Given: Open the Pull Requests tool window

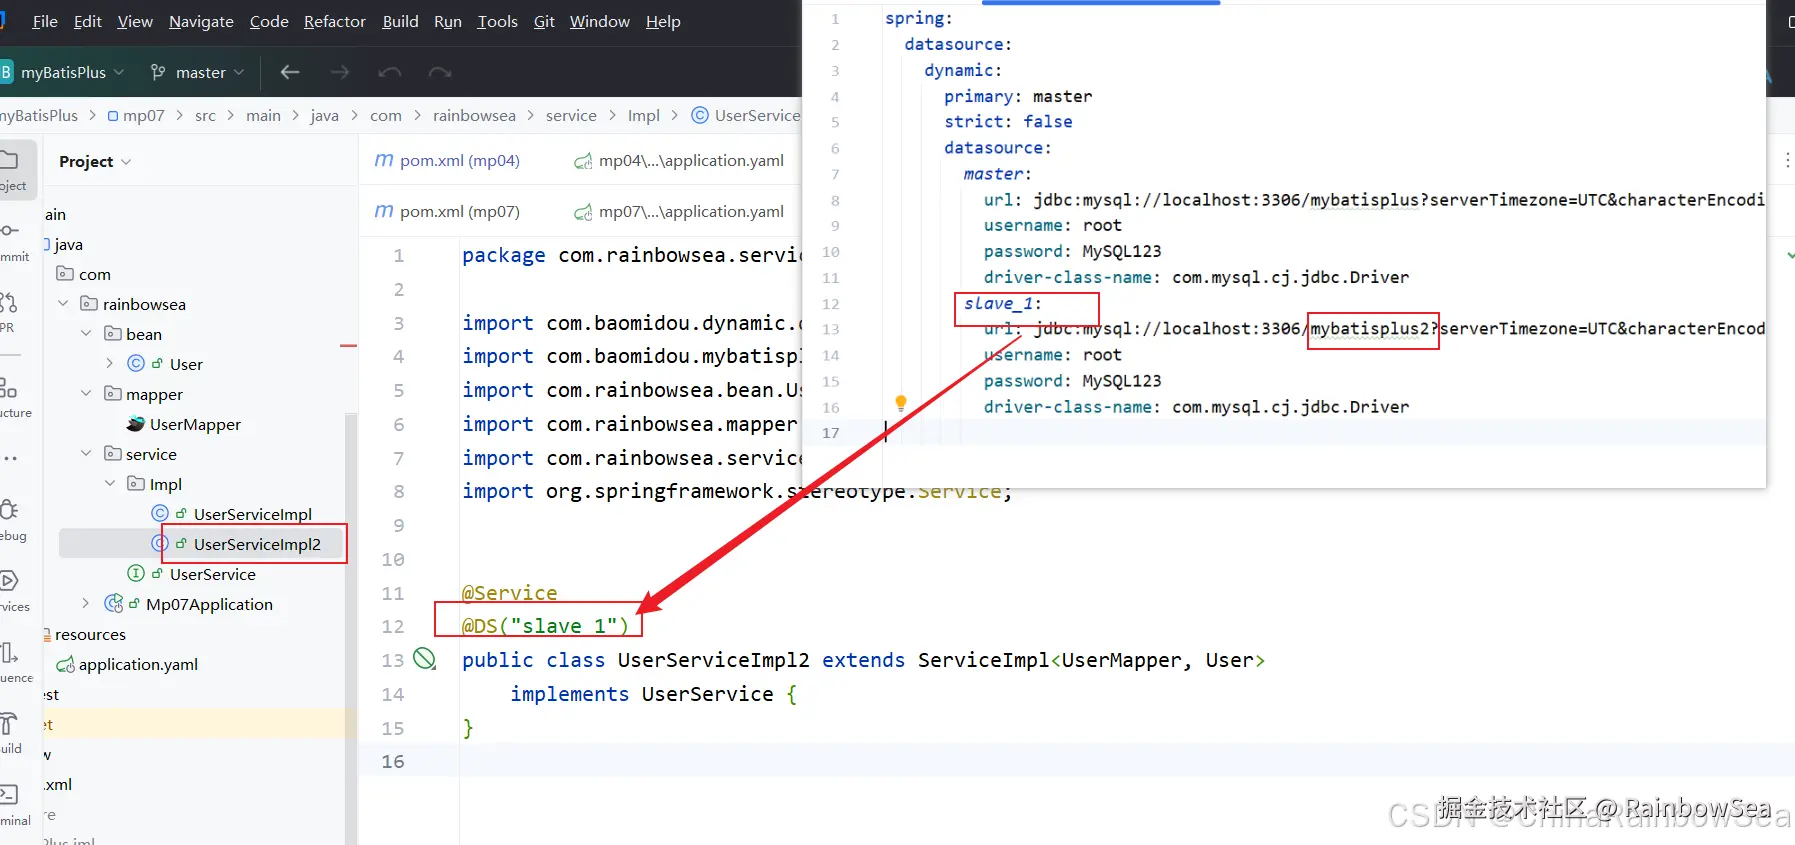Looking at the screenshot, I should 9,312.
